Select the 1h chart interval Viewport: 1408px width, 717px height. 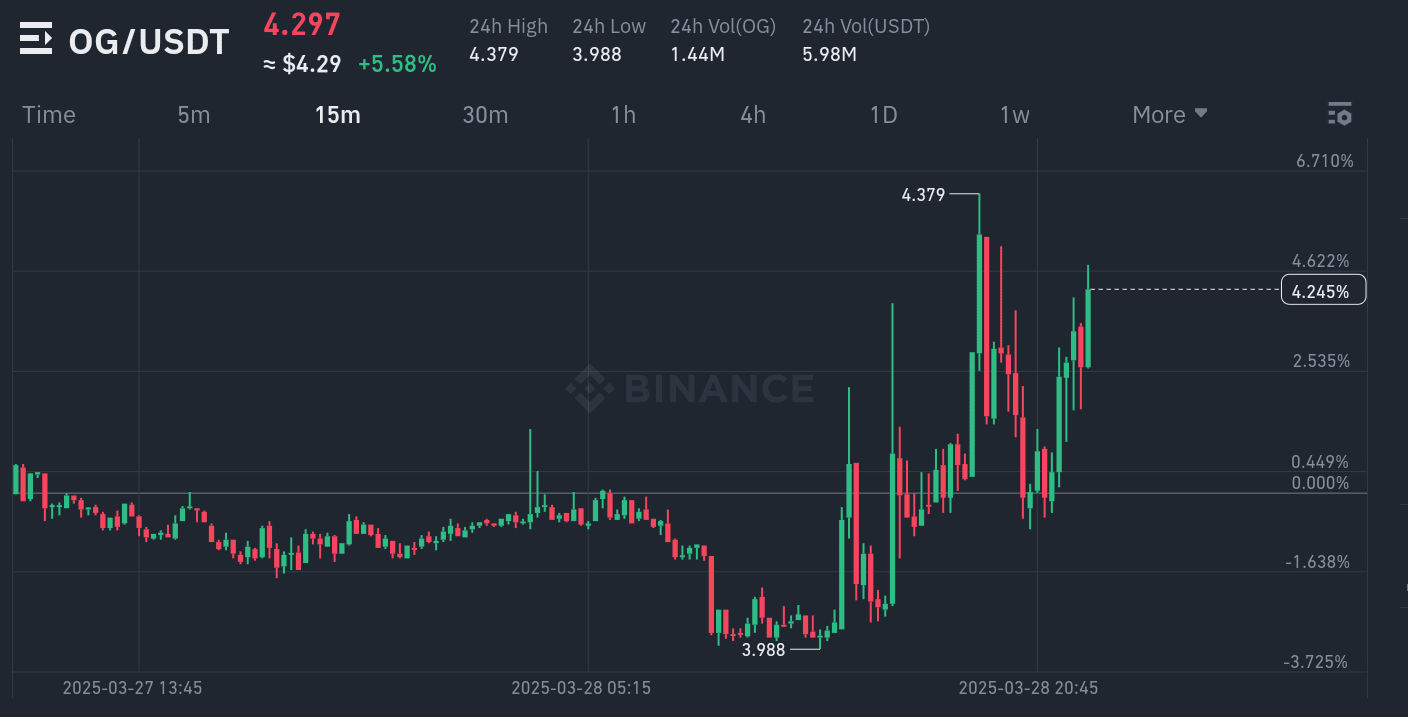(x=623, y=114)
